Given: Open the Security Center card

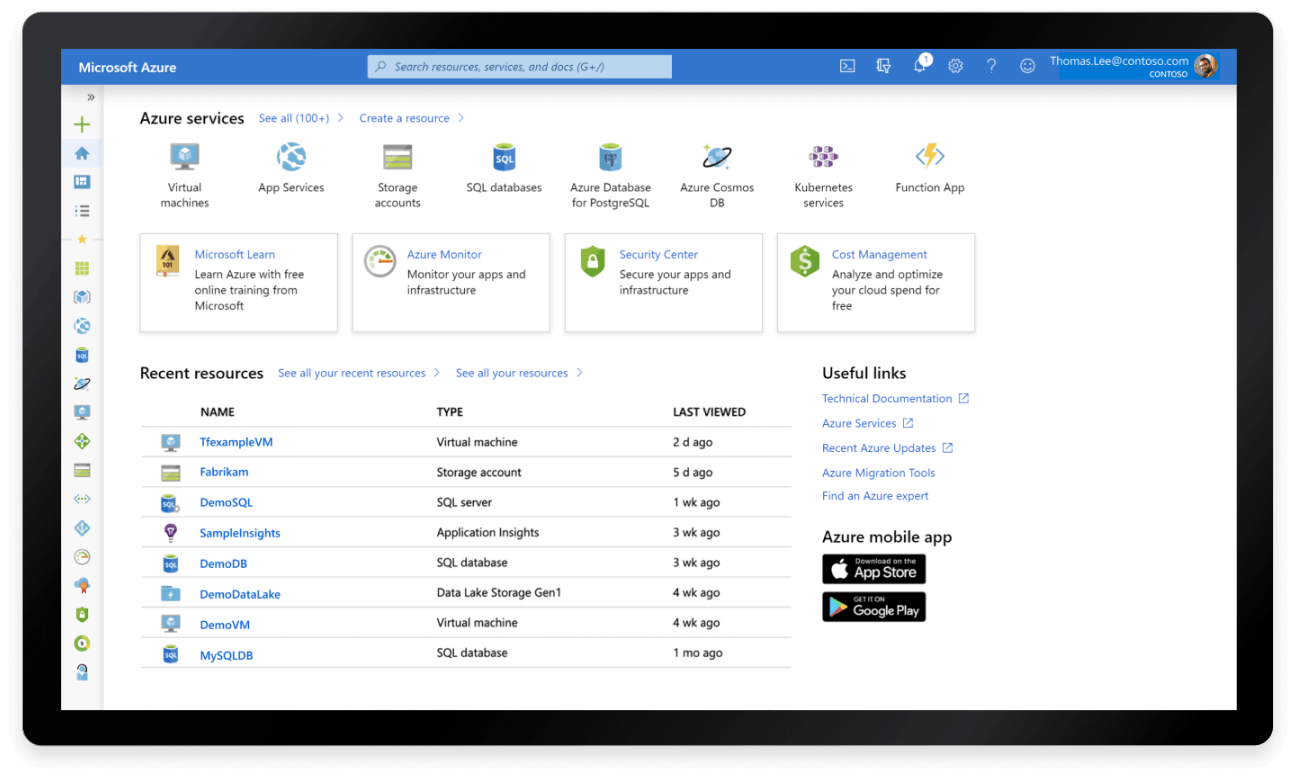Looking at the screenshot, I should (x=663, y=282).
